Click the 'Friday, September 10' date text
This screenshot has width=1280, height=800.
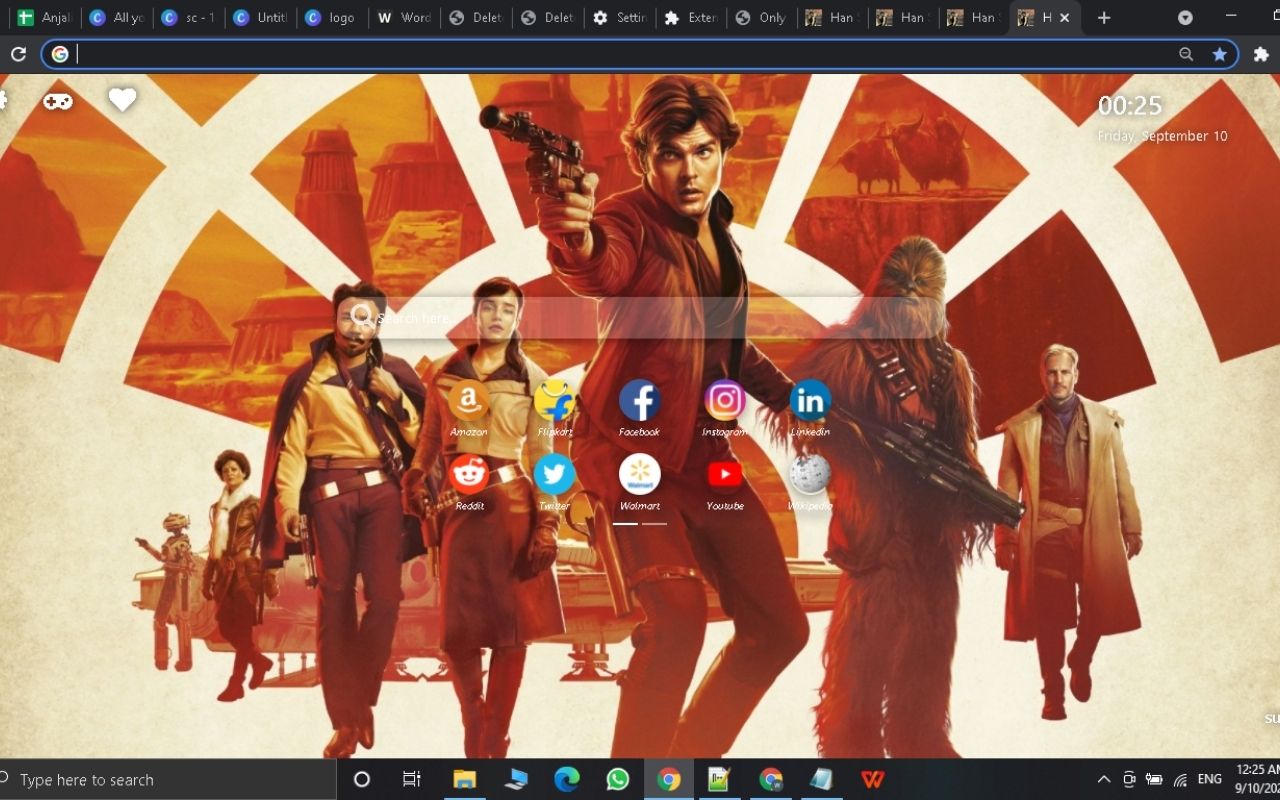1162,136
